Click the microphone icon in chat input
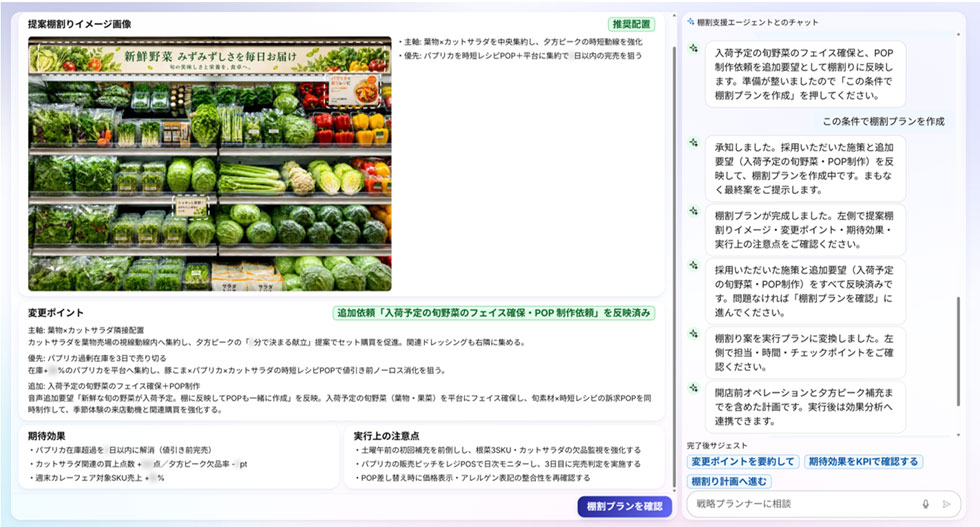Screen dimensions: 980x527 click(926, 504)
